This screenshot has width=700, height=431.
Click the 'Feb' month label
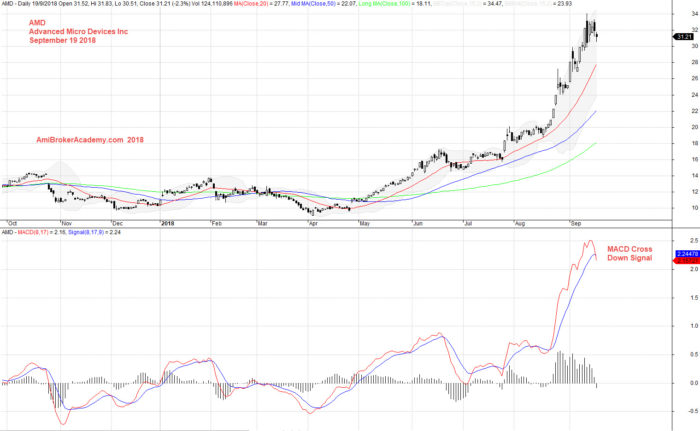216,223
